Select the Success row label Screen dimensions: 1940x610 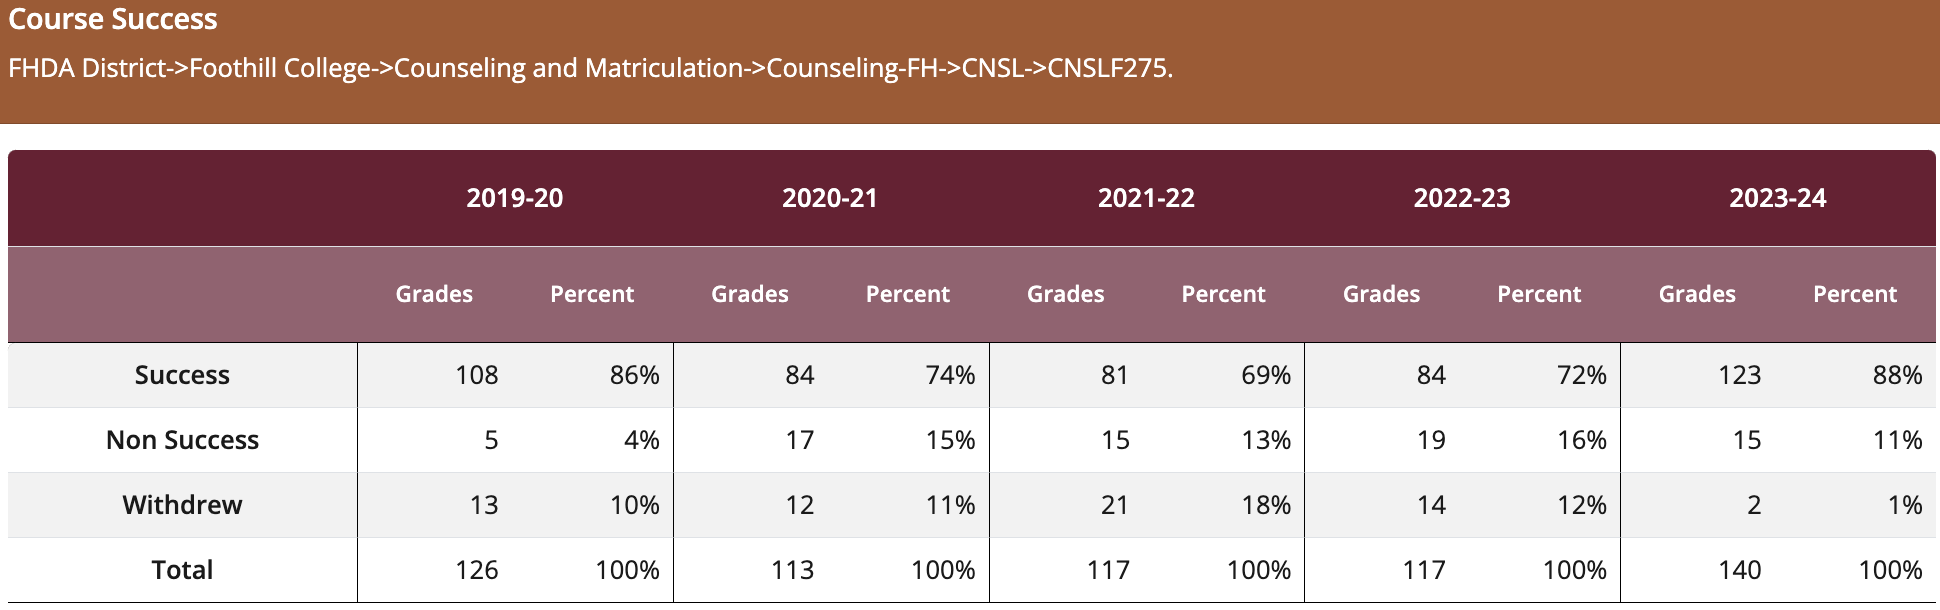182,375
